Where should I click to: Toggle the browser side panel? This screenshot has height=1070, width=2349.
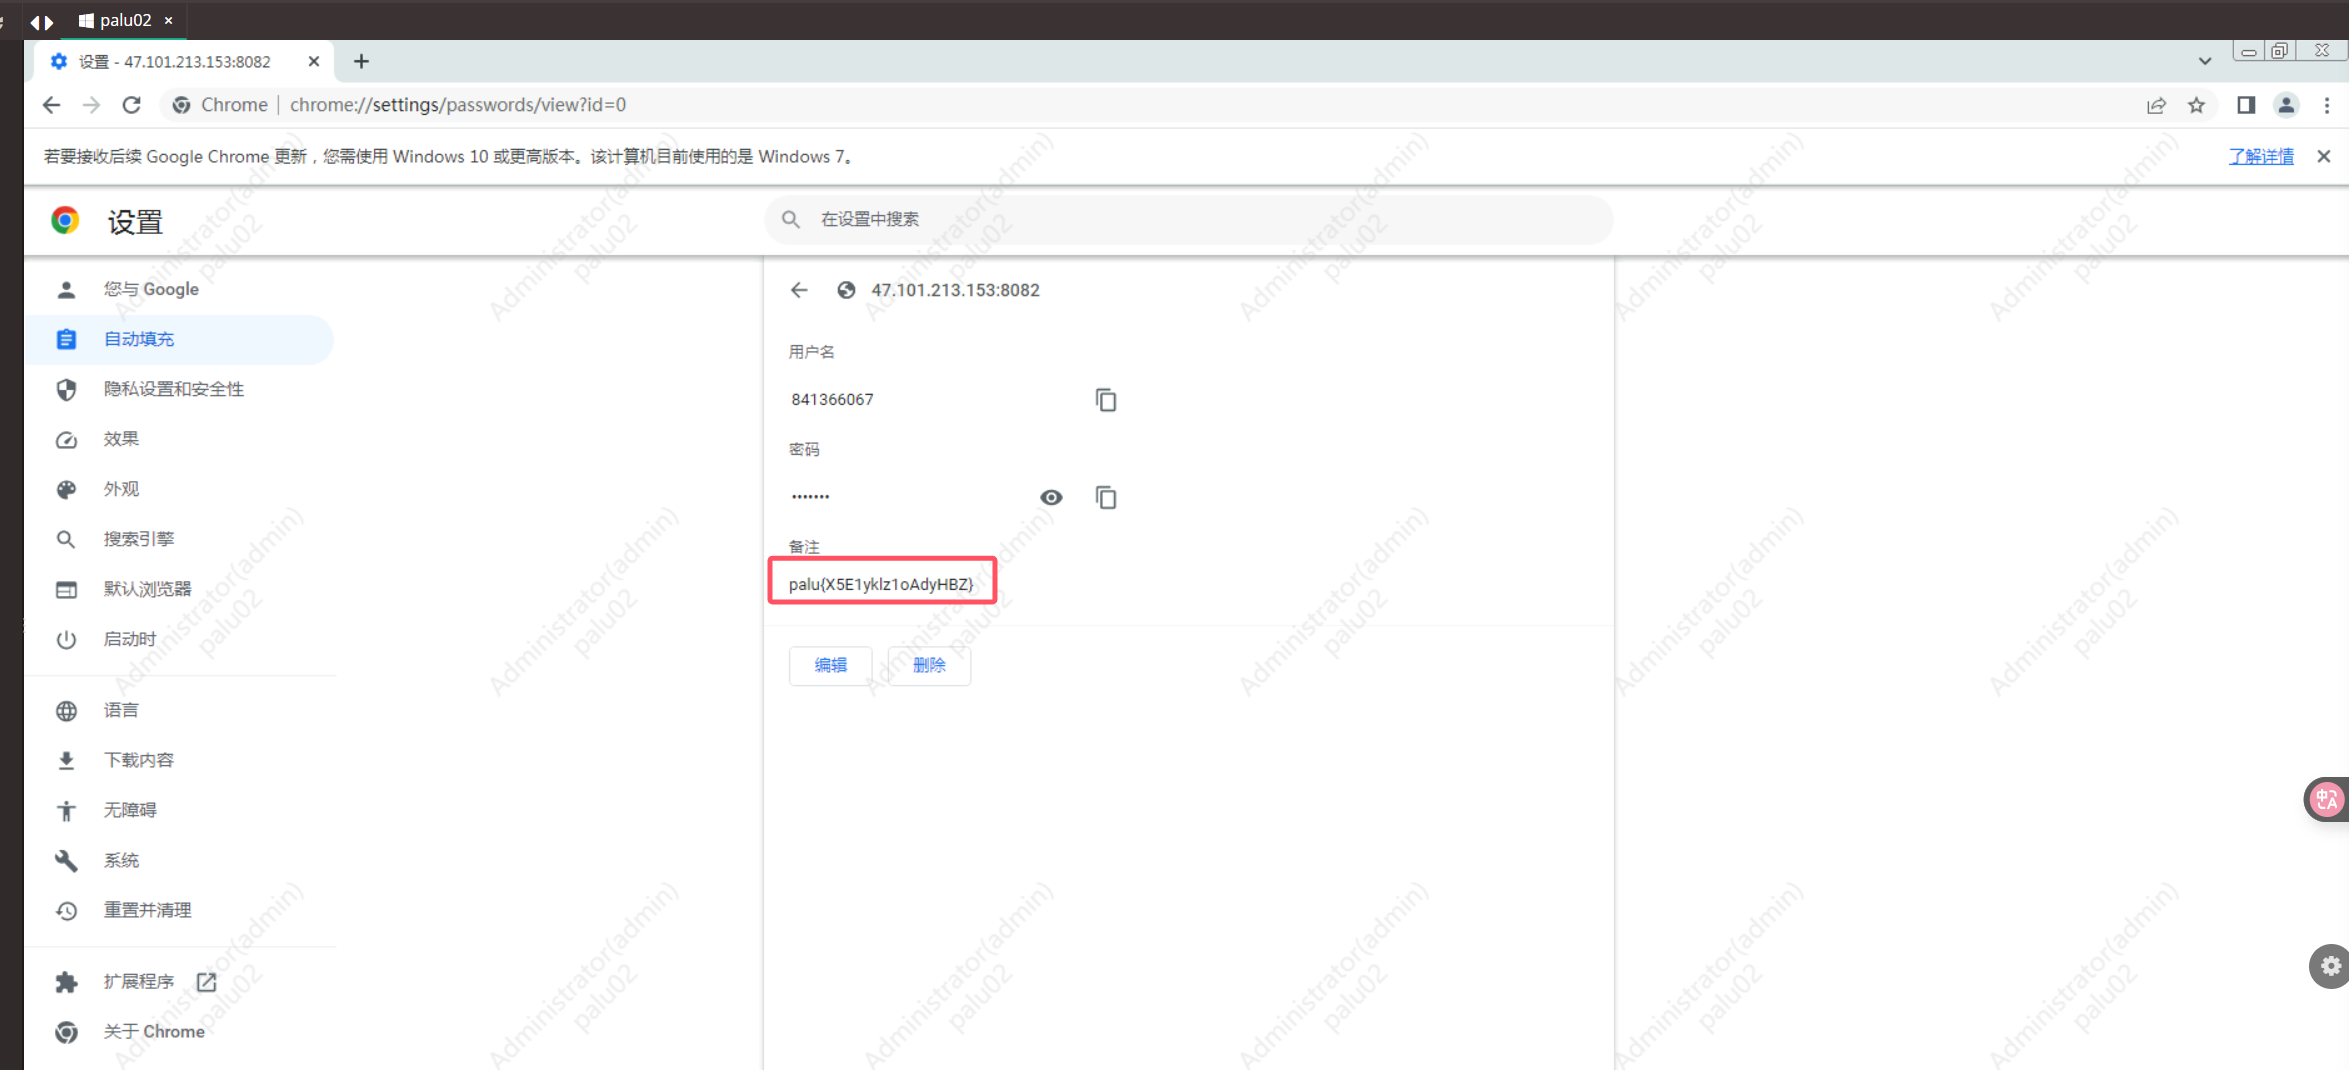pyautogui.click(x=2246, y=105)
